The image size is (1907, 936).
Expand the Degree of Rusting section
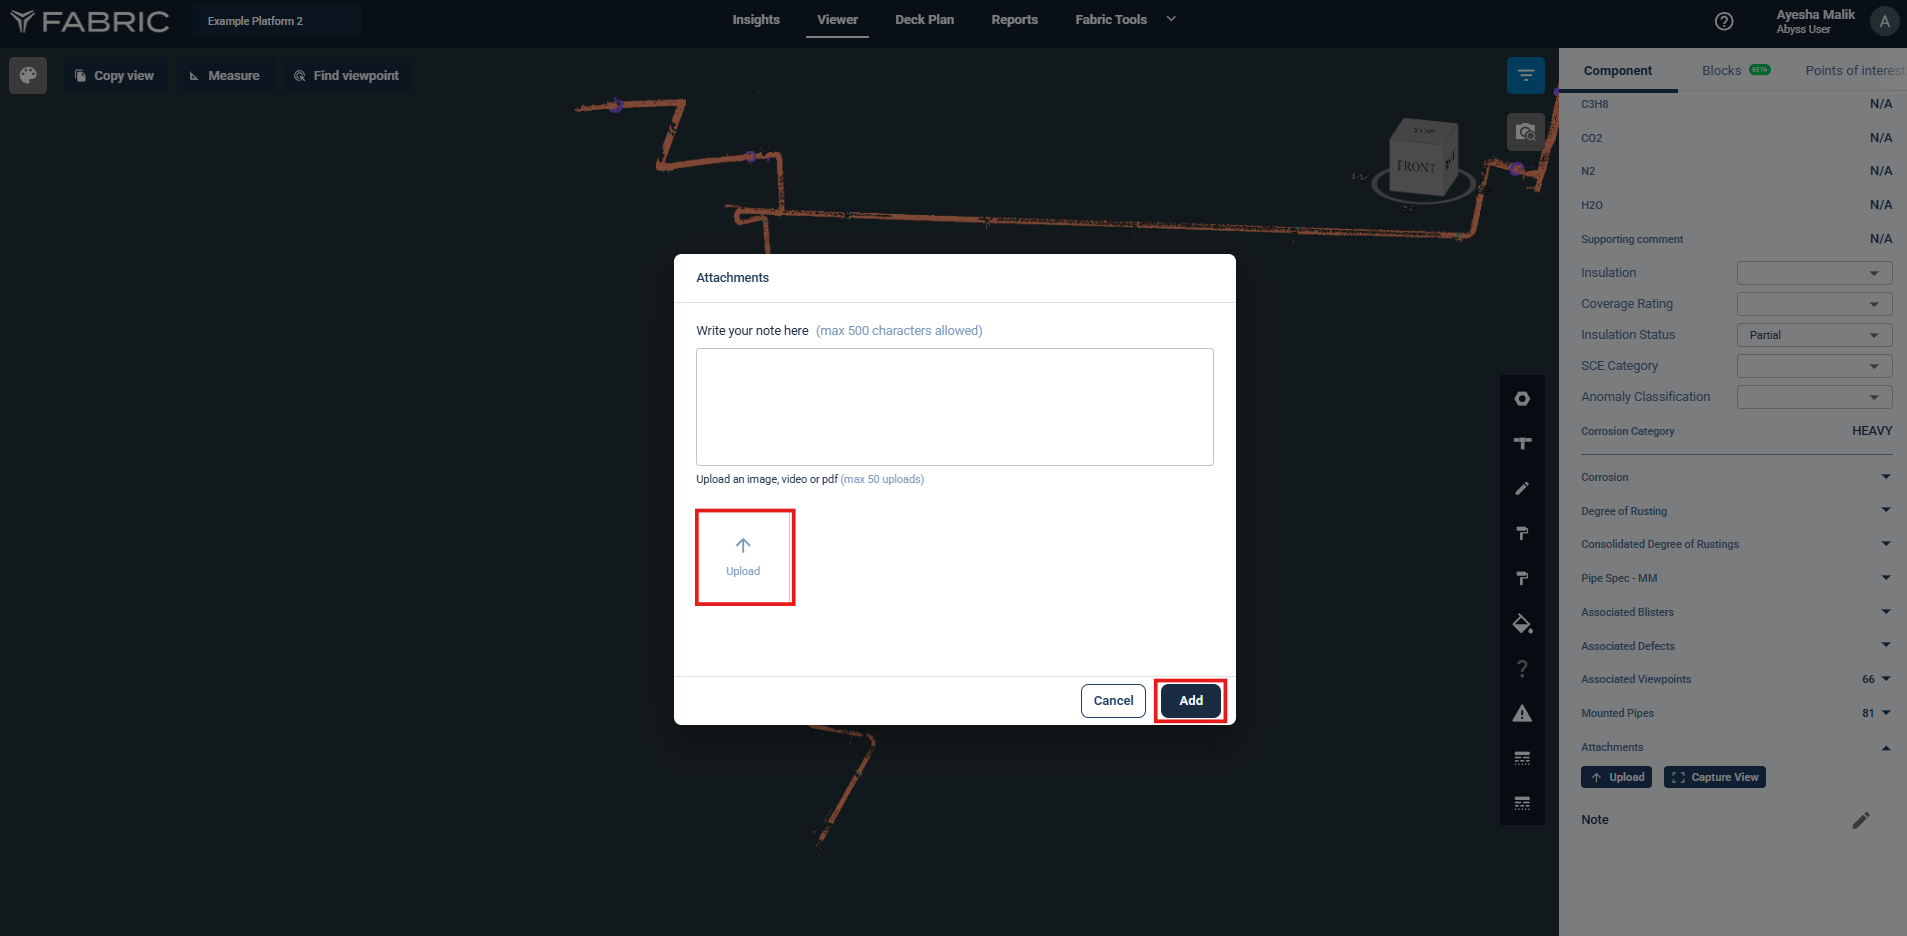click(x=1885, y=510)
